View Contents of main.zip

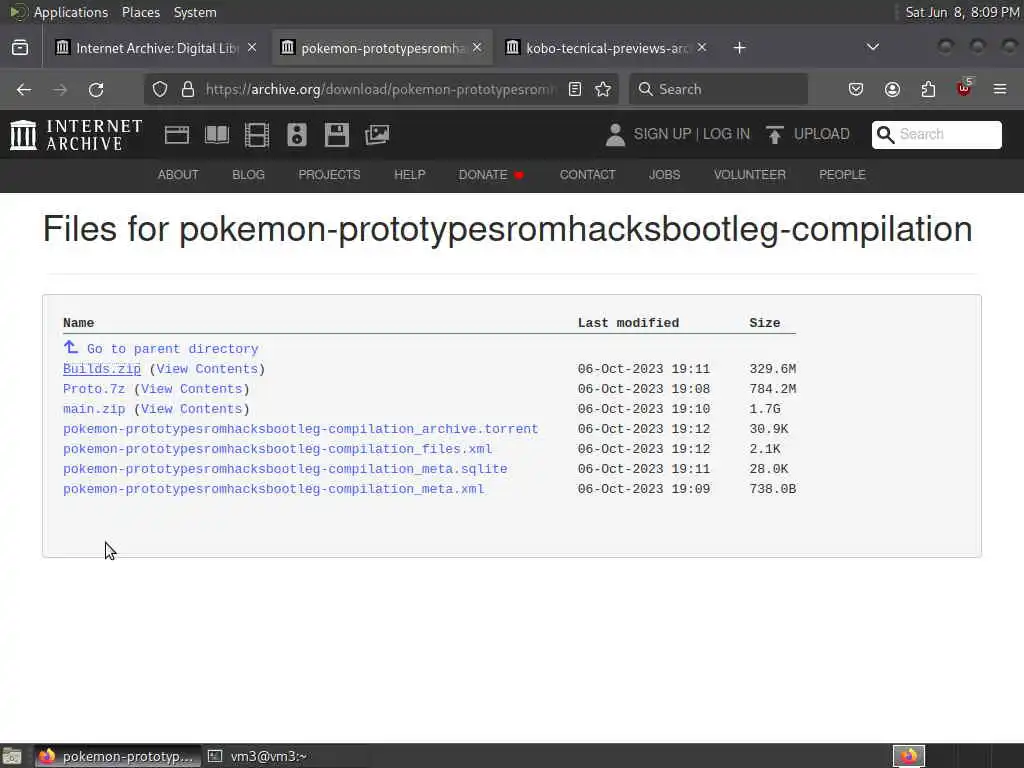point(191,409)
